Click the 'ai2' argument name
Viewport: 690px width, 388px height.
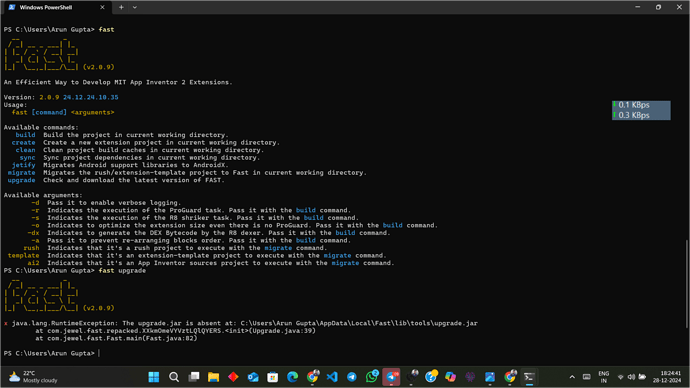point(33,263)
